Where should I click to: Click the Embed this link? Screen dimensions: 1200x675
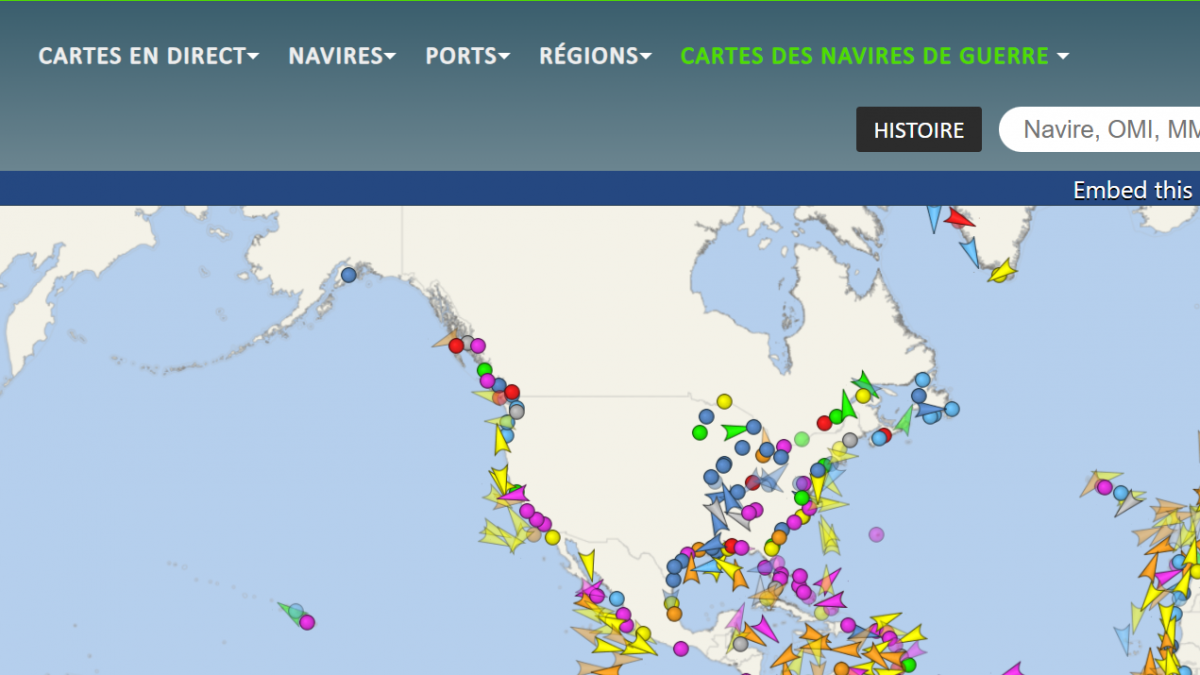[1134, 190]
